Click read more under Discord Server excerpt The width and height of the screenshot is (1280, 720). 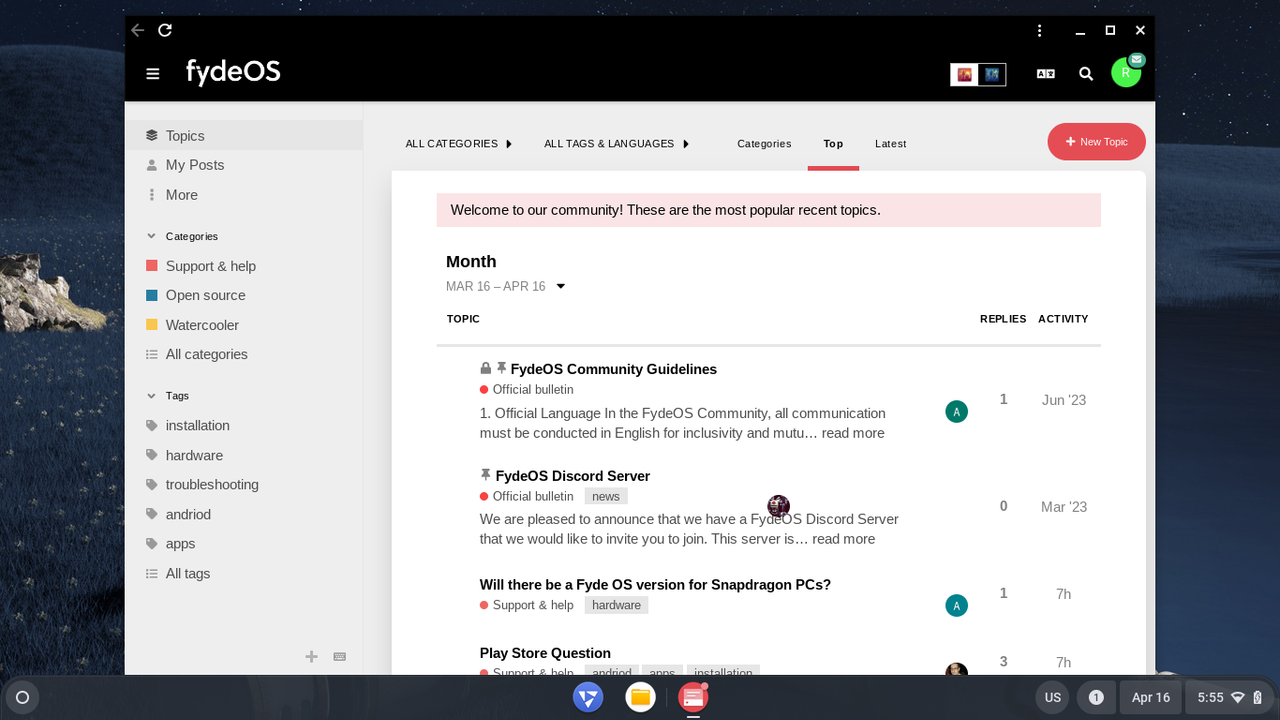pyautogui.click(x=843, y=539)
